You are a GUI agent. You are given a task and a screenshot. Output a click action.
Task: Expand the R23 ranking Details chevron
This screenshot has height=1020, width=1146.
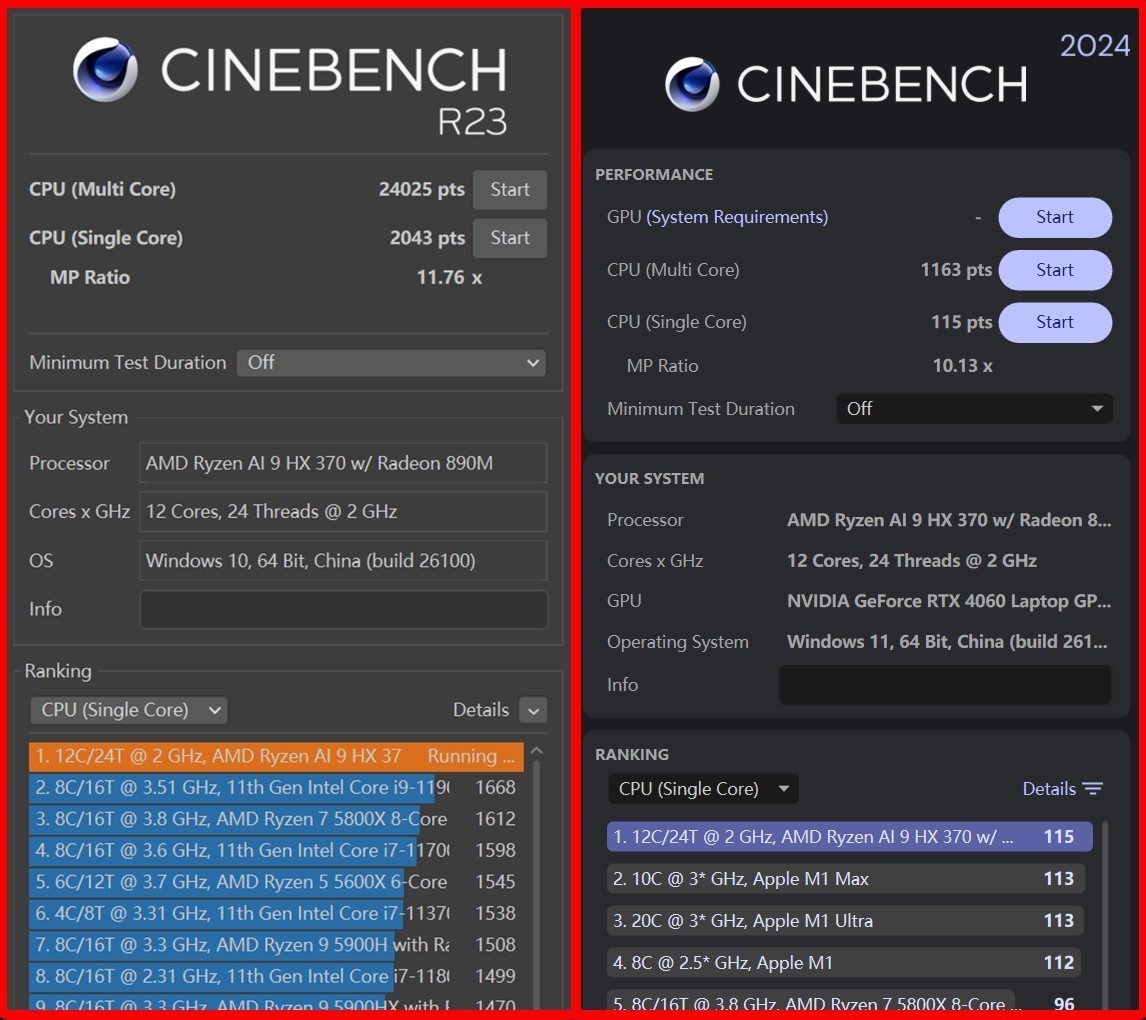(x=533, y=711)
